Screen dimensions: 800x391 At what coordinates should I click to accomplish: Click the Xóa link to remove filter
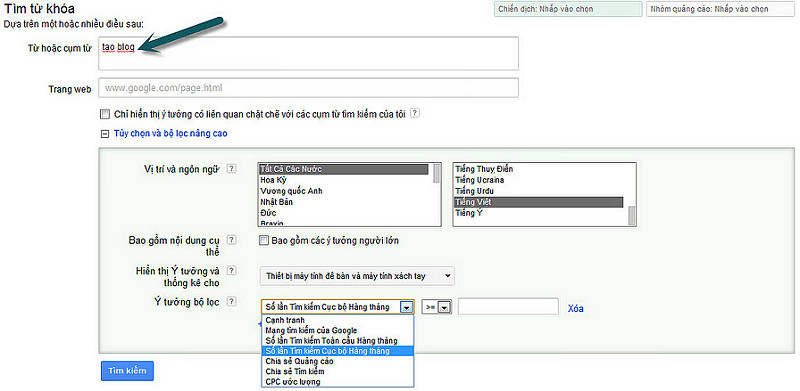576,309
